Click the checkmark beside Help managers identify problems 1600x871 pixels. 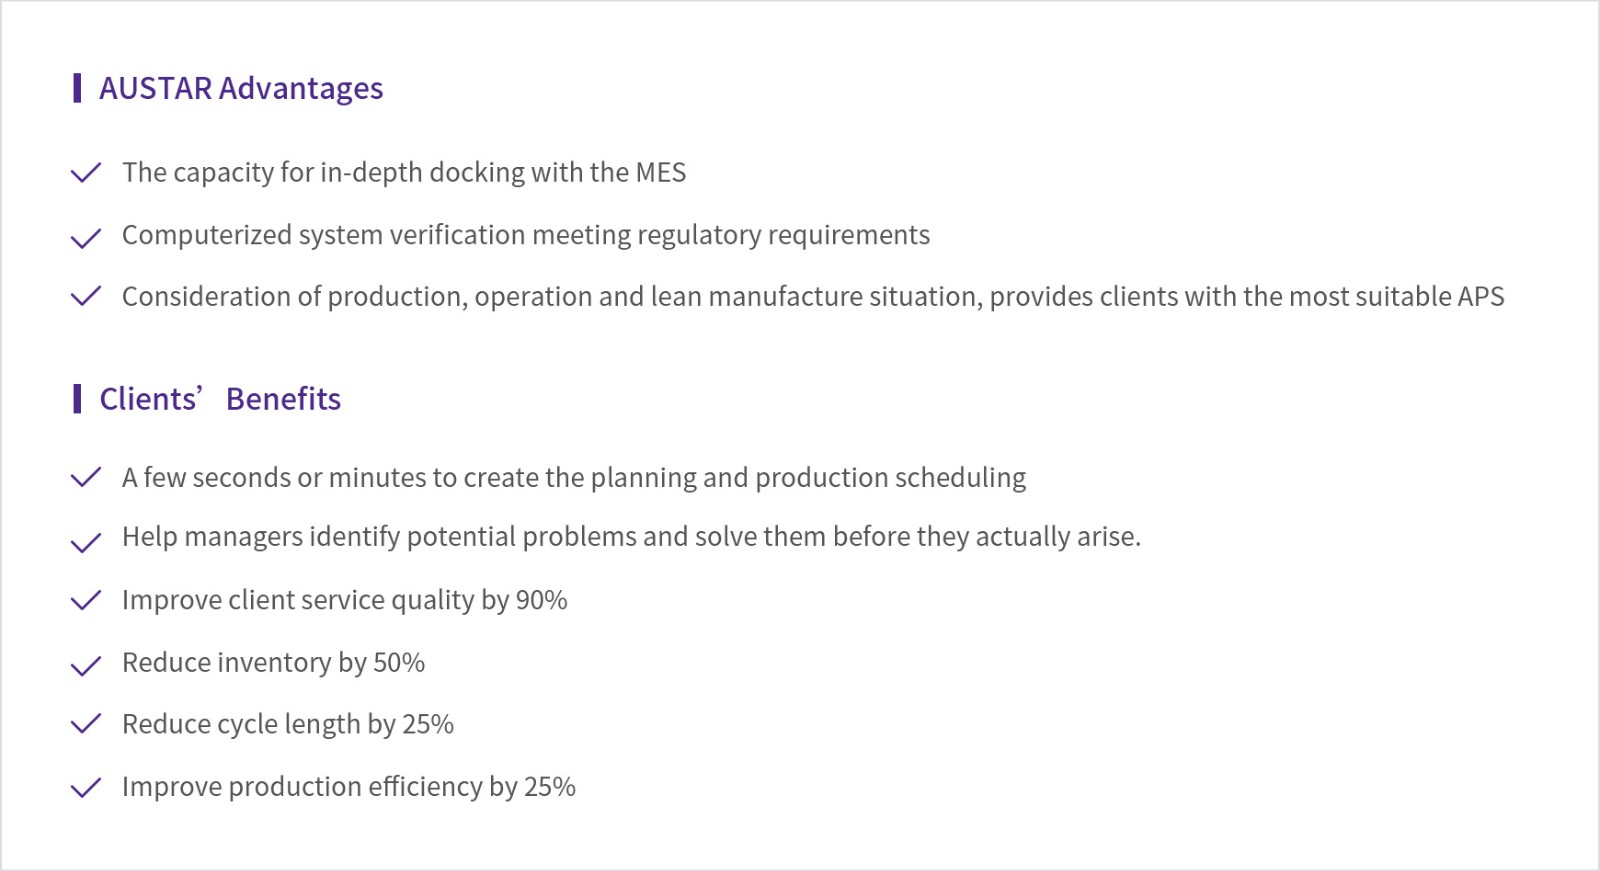tap(86, 542)
